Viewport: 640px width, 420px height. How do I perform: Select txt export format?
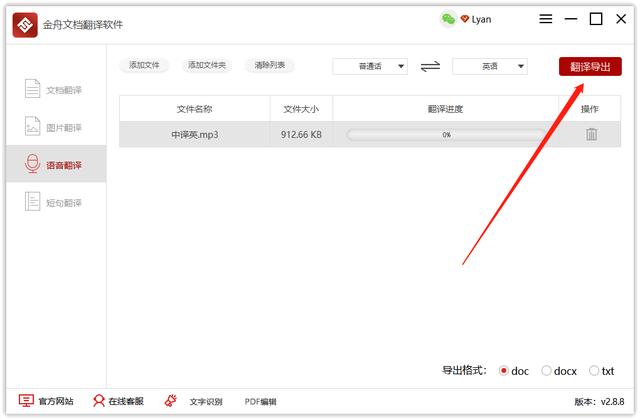click(595, 371)
